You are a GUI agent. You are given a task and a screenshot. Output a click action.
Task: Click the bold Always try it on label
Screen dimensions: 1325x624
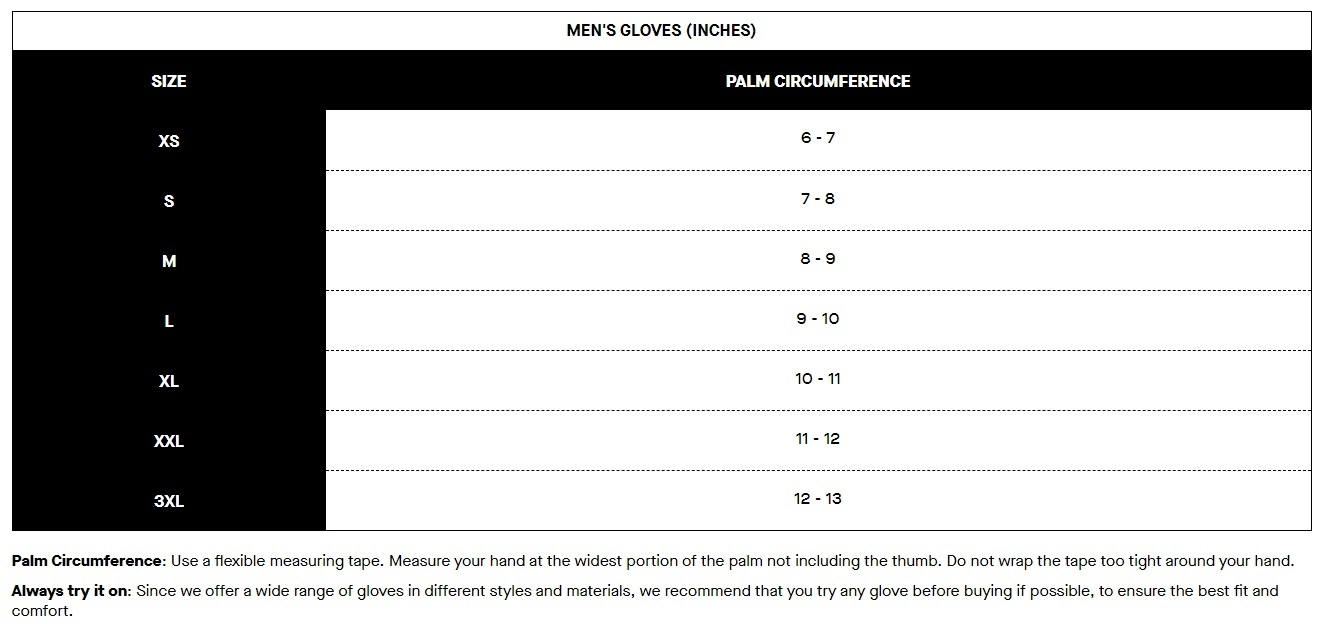click(70, 591)
